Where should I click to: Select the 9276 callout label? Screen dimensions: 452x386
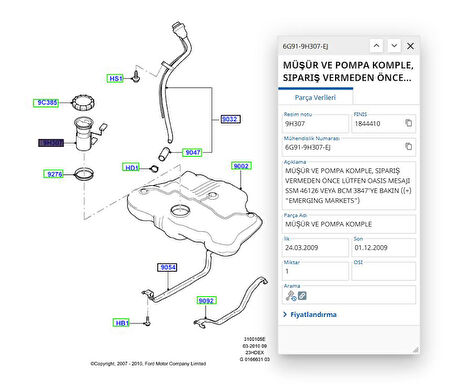53,174
